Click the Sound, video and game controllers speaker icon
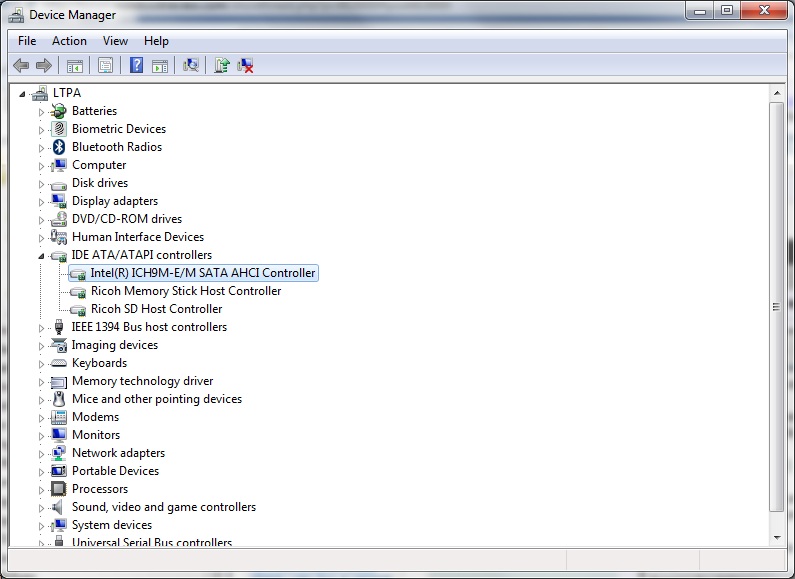The height and width of the screenshot is (579, 795). [x=58, y=507]
